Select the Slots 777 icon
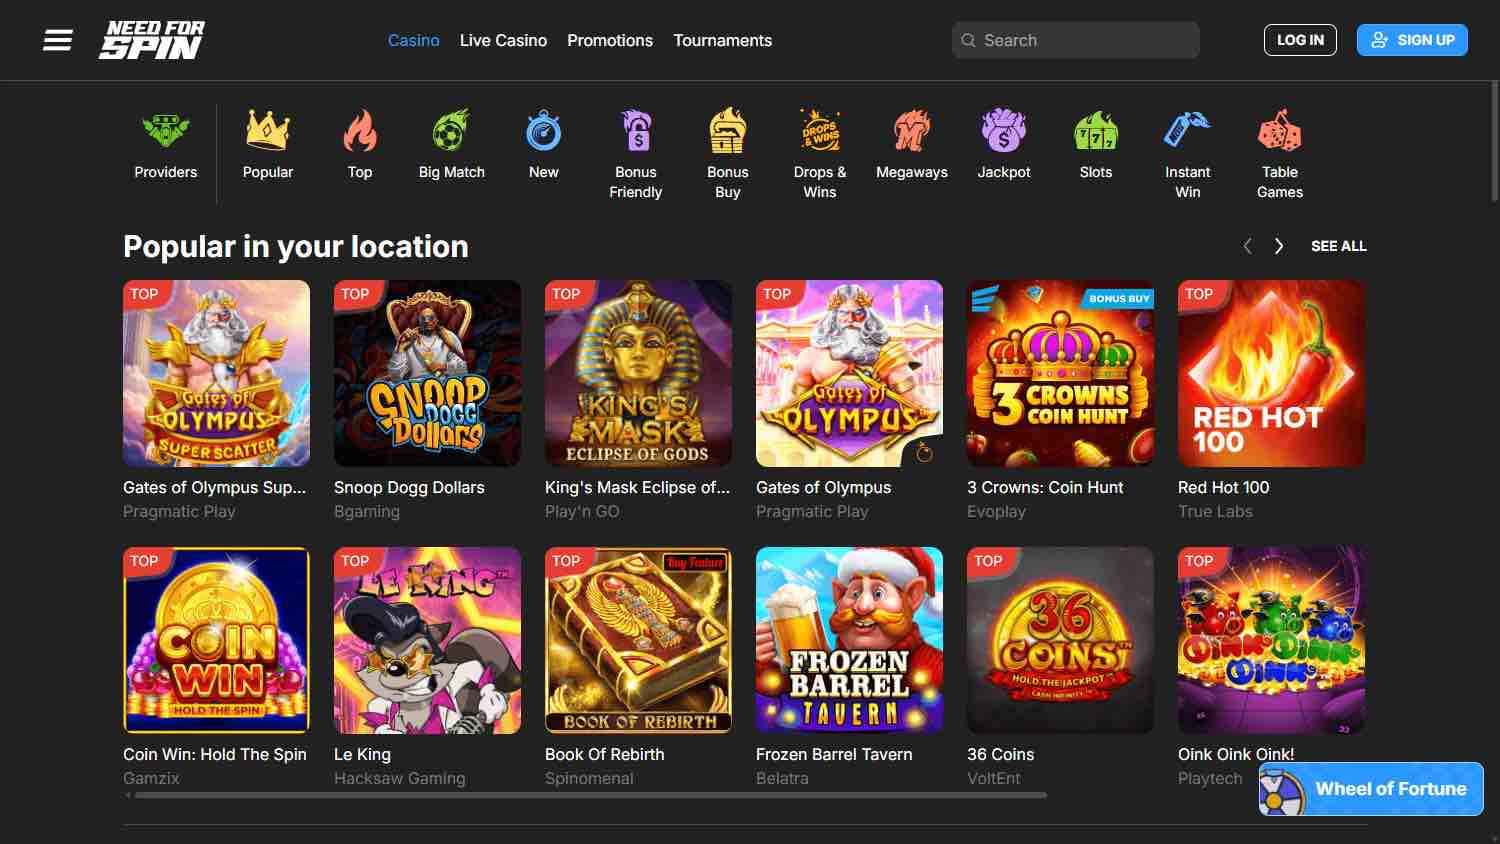 pyautogui.click(x=1096, y=131)
